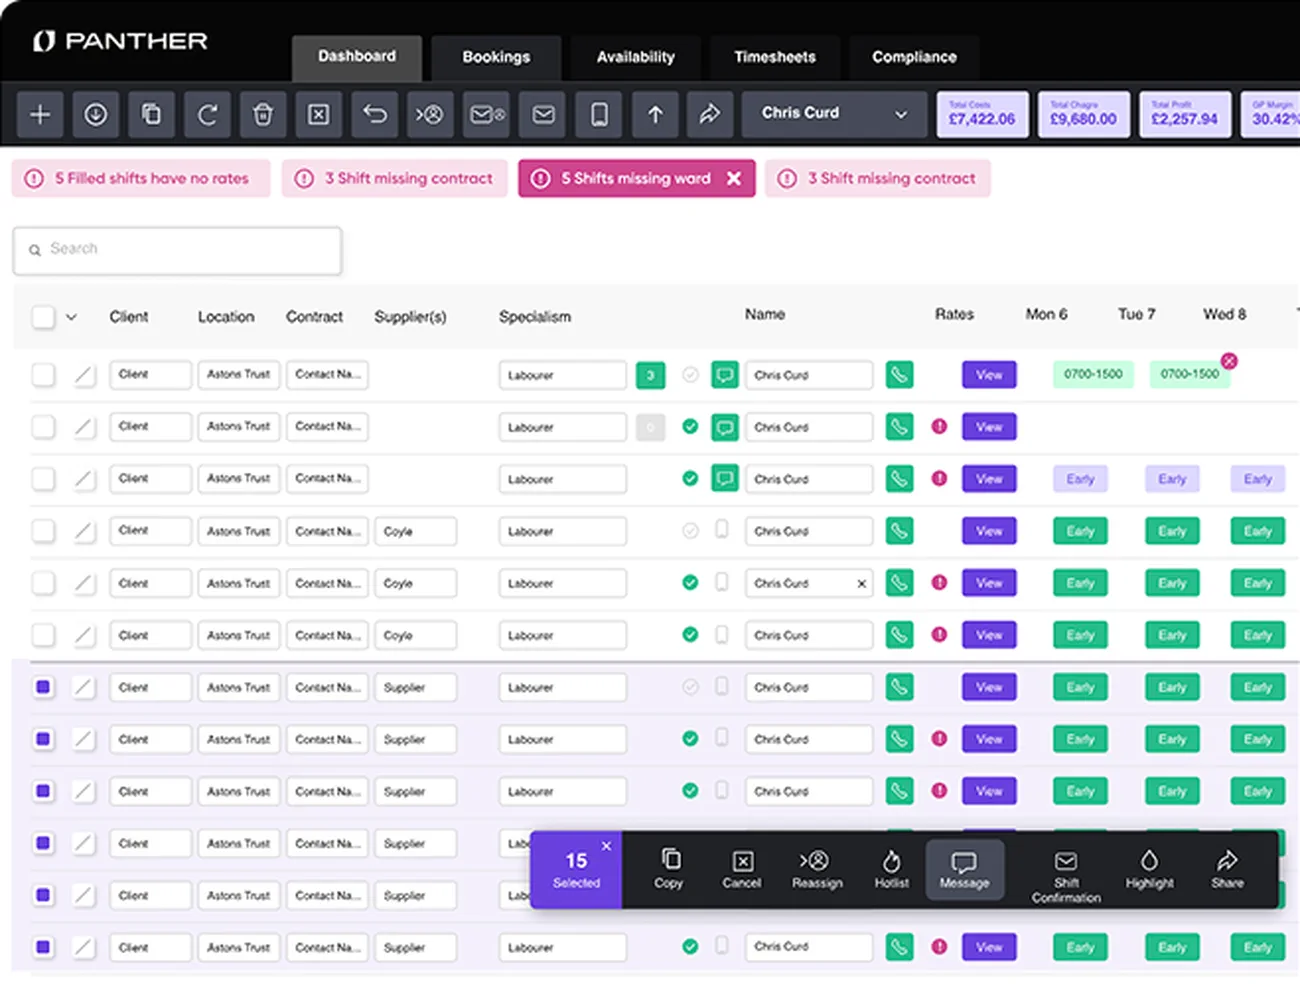Click the boxed X cancel icon in top toolbar
Image resolution: width=1300 pixels, height=1000 pixels.
click(319, 115)
